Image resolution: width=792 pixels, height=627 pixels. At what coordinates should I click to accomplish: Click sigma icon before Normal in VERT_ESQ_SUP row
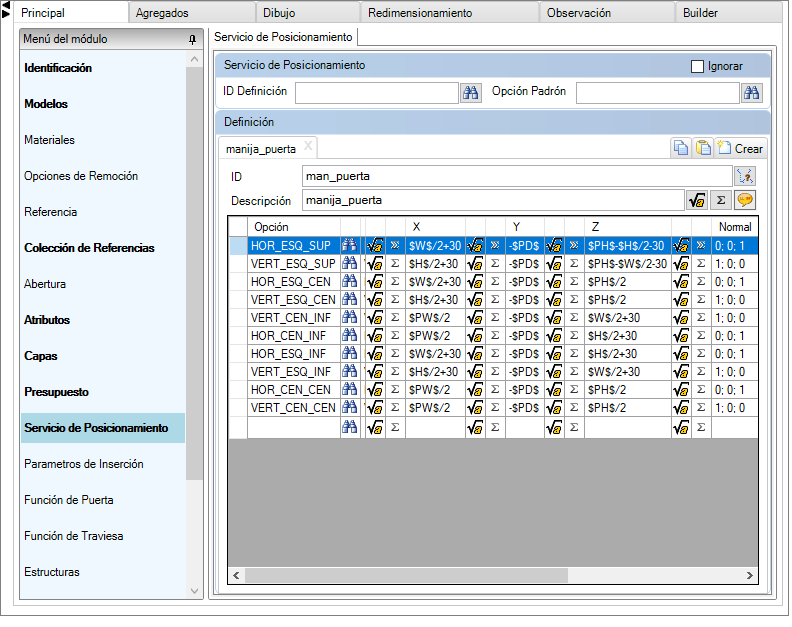[701, 264]
